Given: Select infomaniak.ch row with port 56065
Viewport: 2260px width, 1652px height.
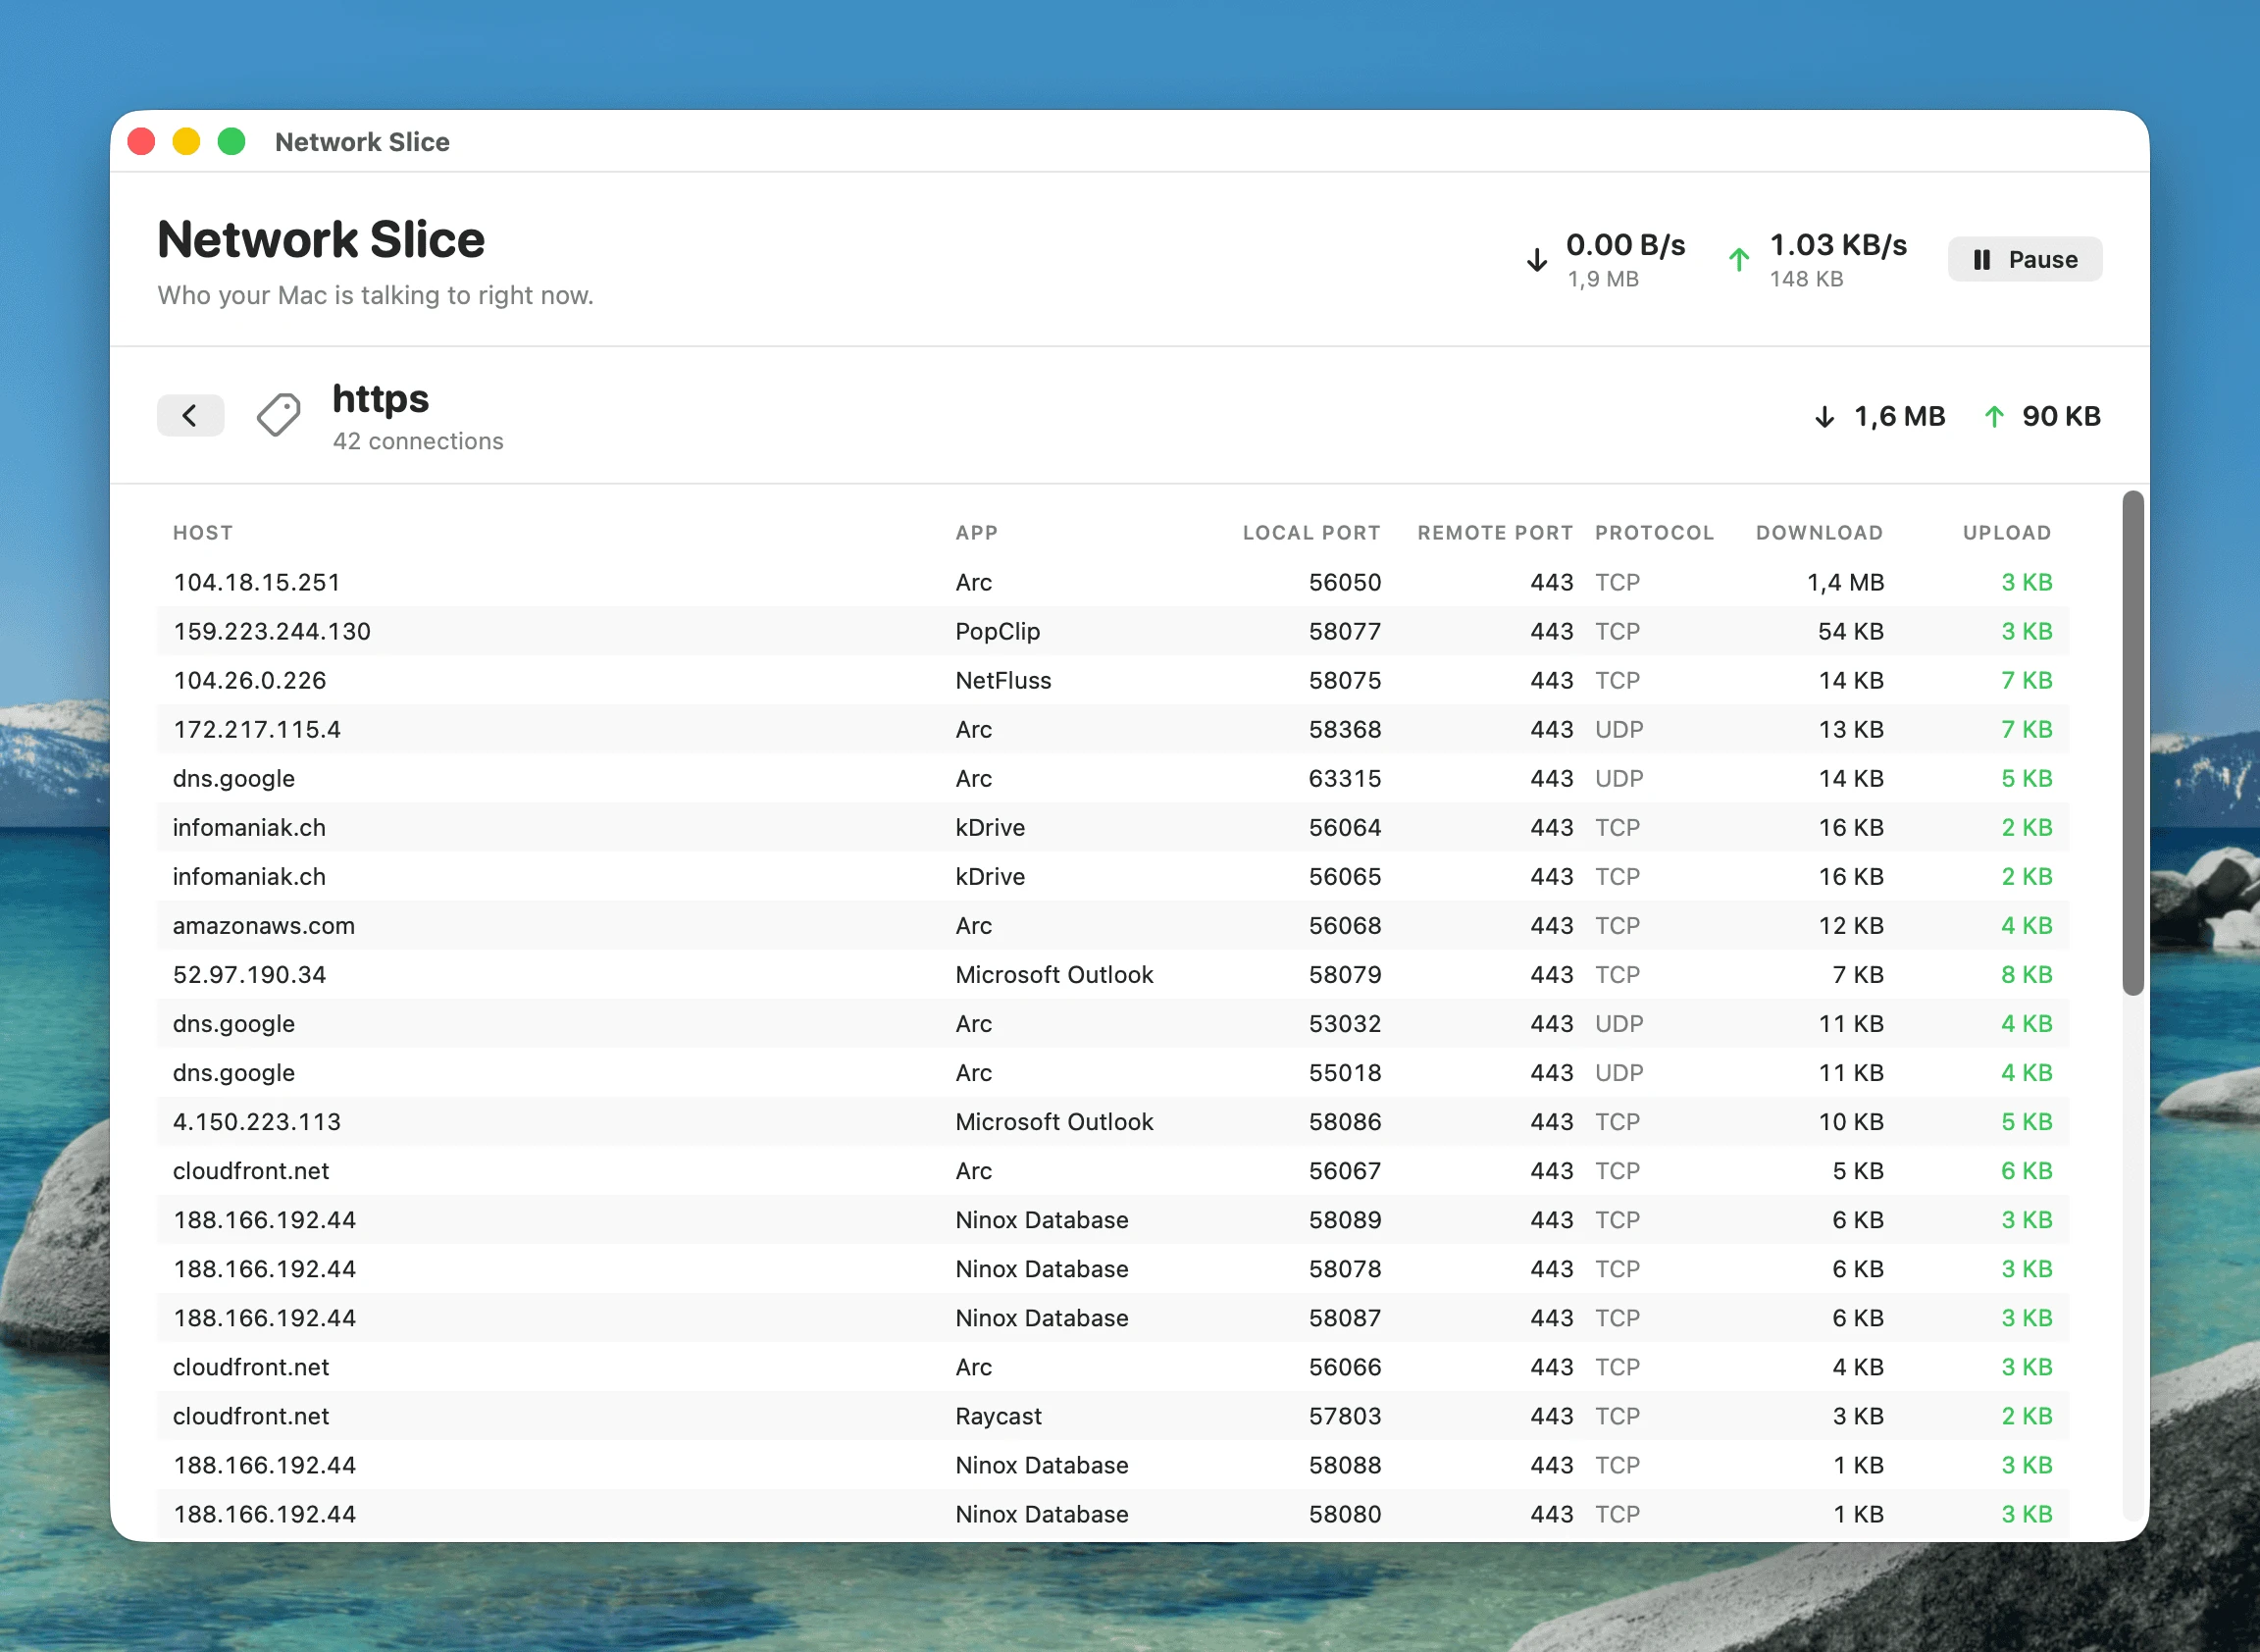Looking at the screenshot, I should pyautogui.click(x=1113, y=876).
